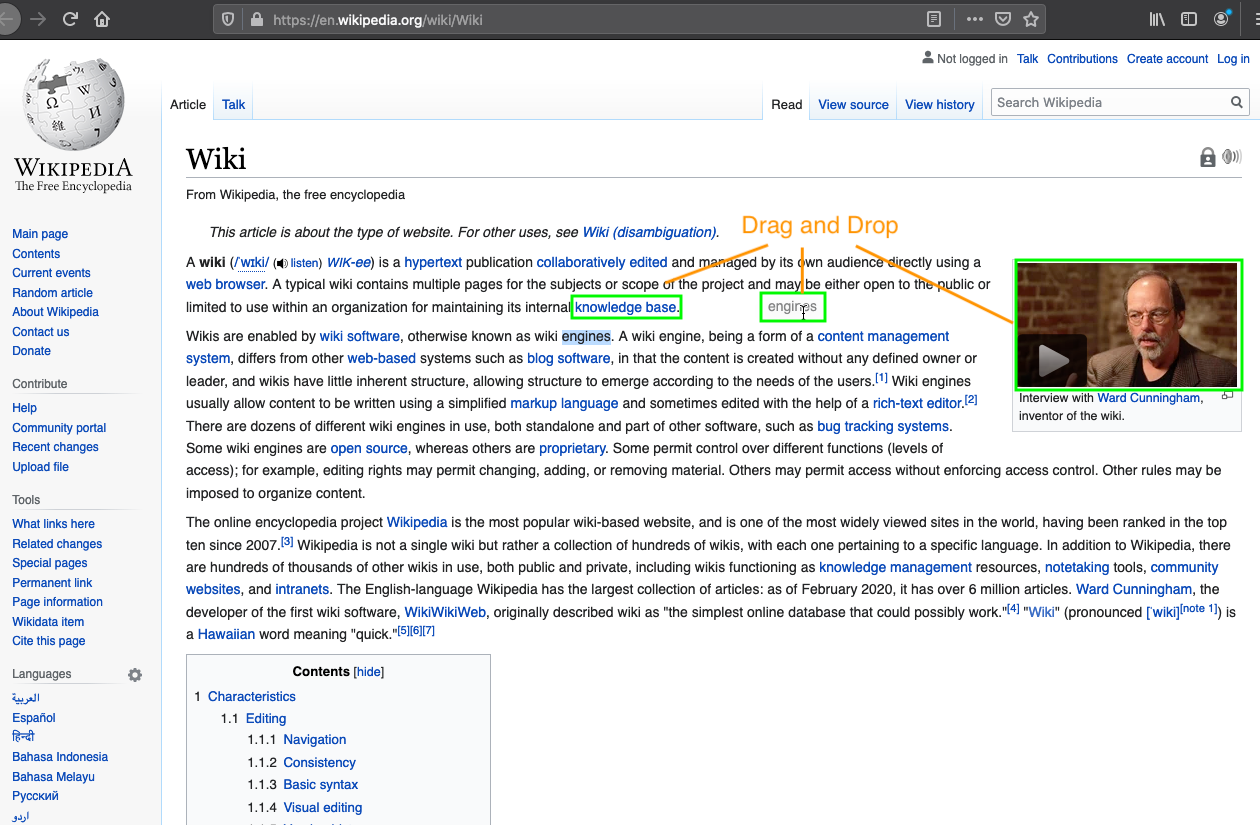Save page to Pocket icon

tap(1002, 19)
